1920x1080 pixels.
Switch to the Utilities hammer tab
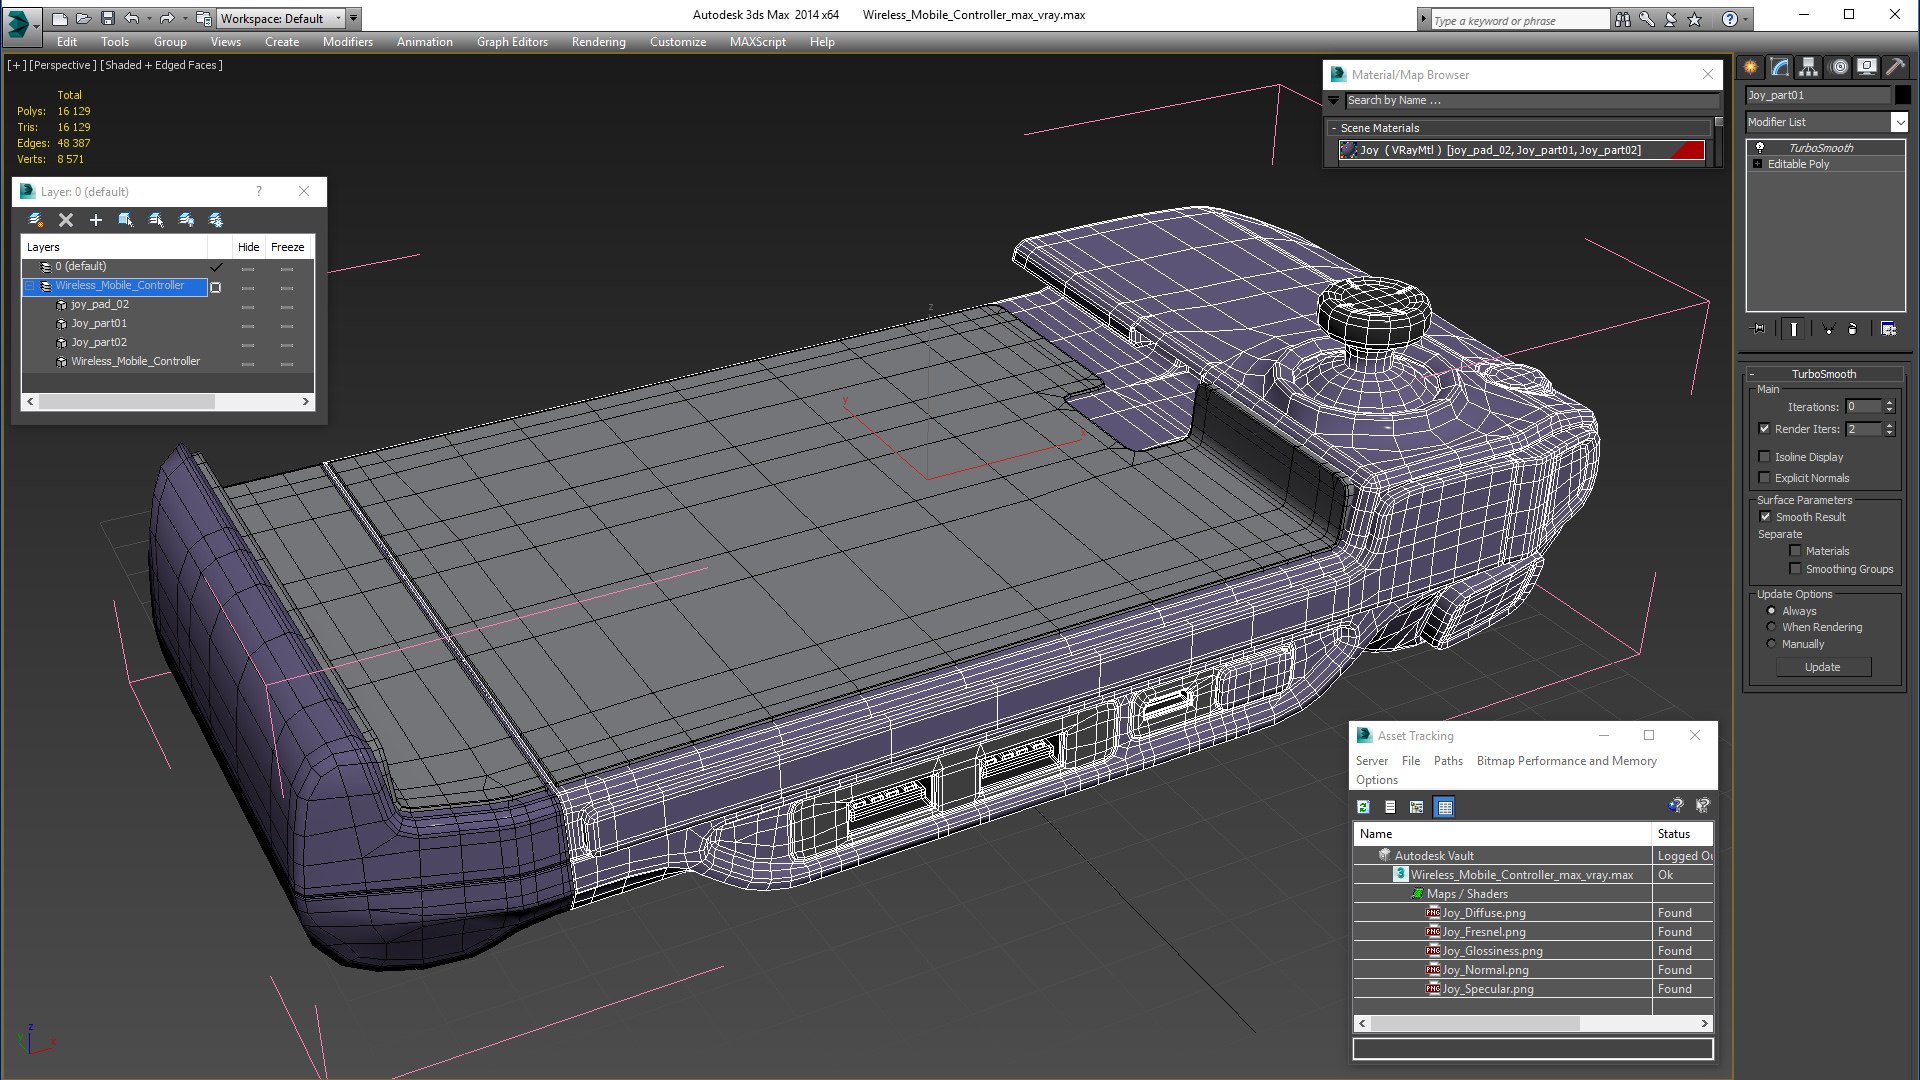(x=1895, y=67)
